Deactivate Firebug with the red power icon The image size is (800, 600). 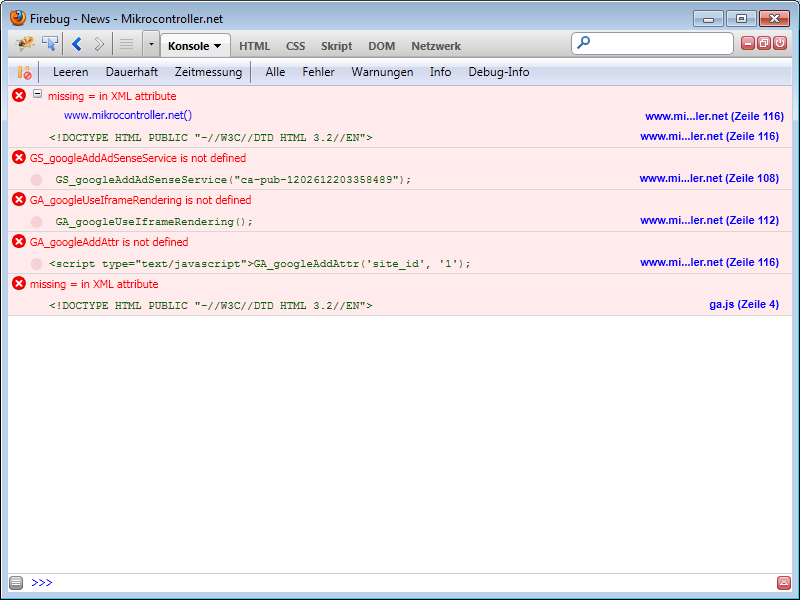pos(780,43)
